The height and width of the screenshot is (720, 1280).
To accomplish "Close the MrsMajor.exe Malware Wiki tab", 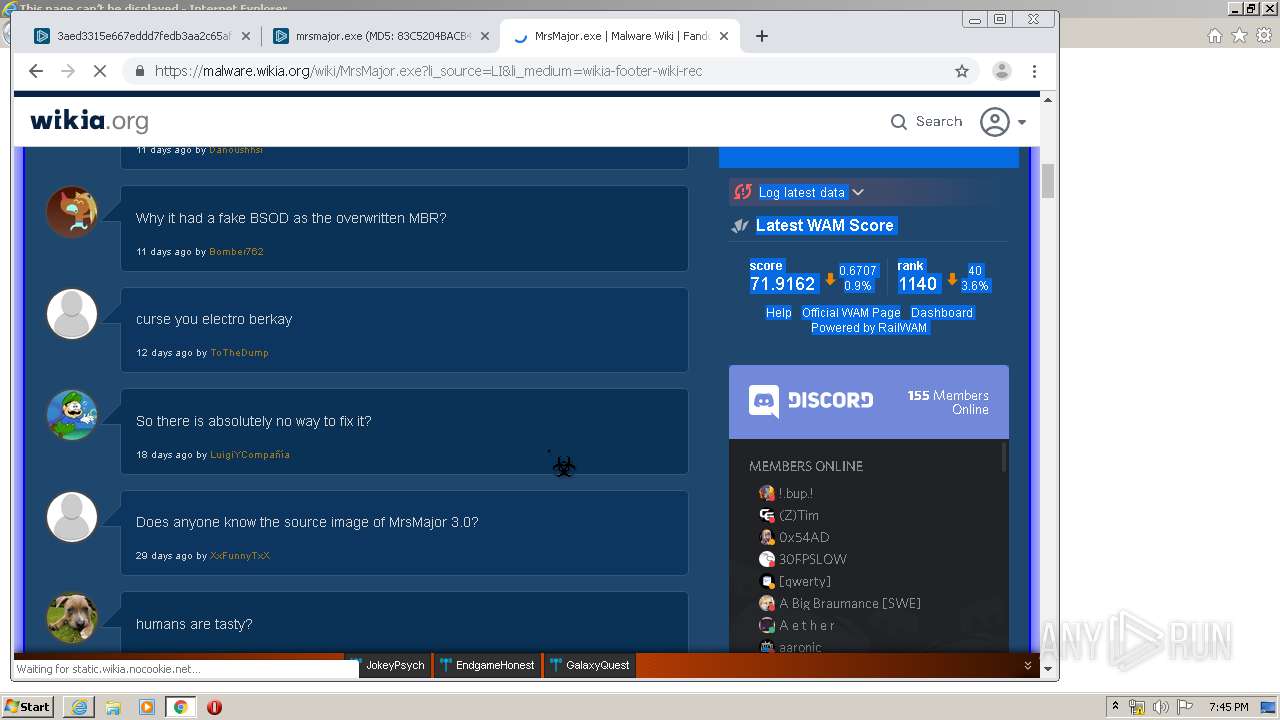I will [x=724, y=36].
